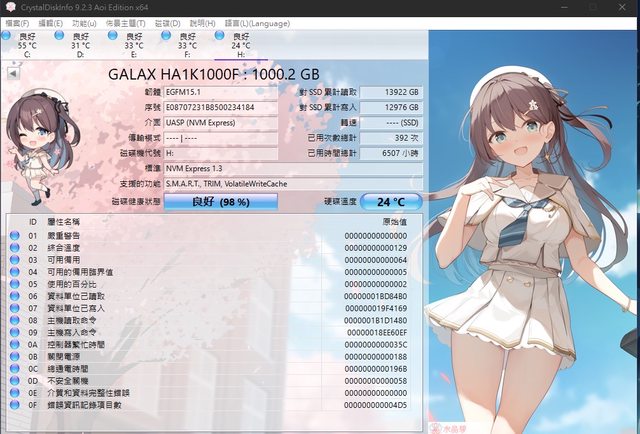Click status orb for attribute 01 嚴重警告
Viewport: 640px width, 434px height.
point(15,236)
